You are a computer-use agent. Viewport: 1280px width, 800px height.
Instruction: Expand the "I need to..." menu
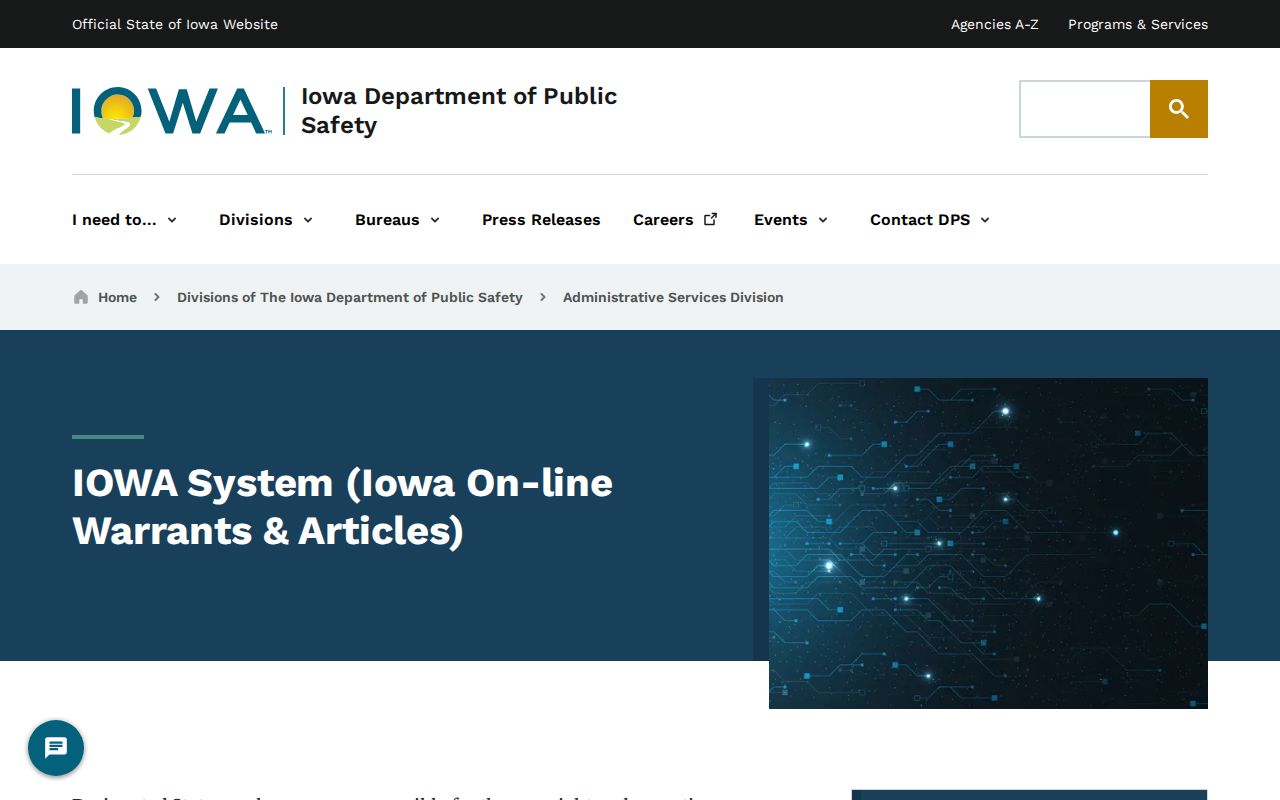(125, 220)
